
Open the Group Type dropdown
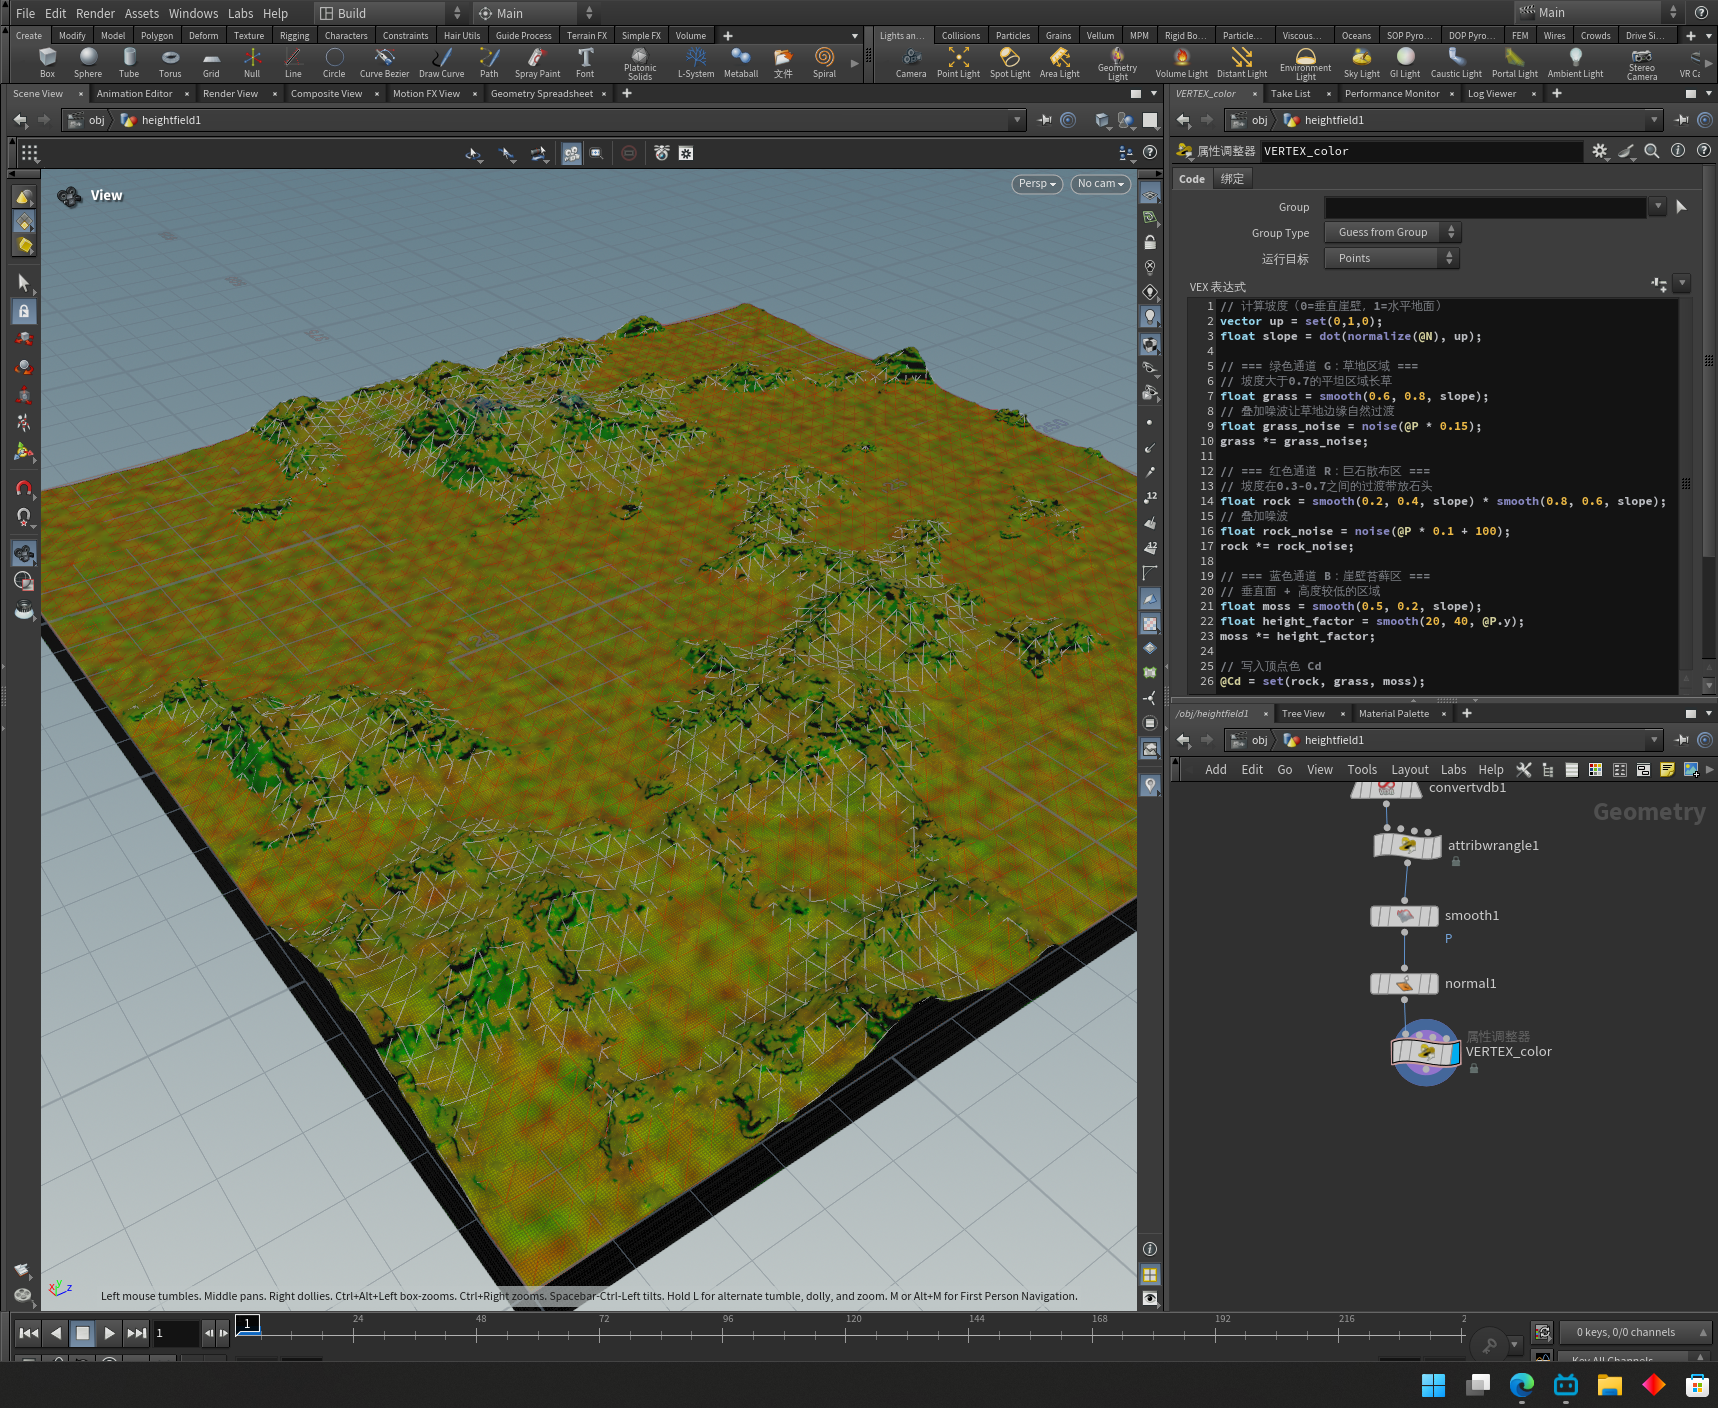(x=1392, y=232)
